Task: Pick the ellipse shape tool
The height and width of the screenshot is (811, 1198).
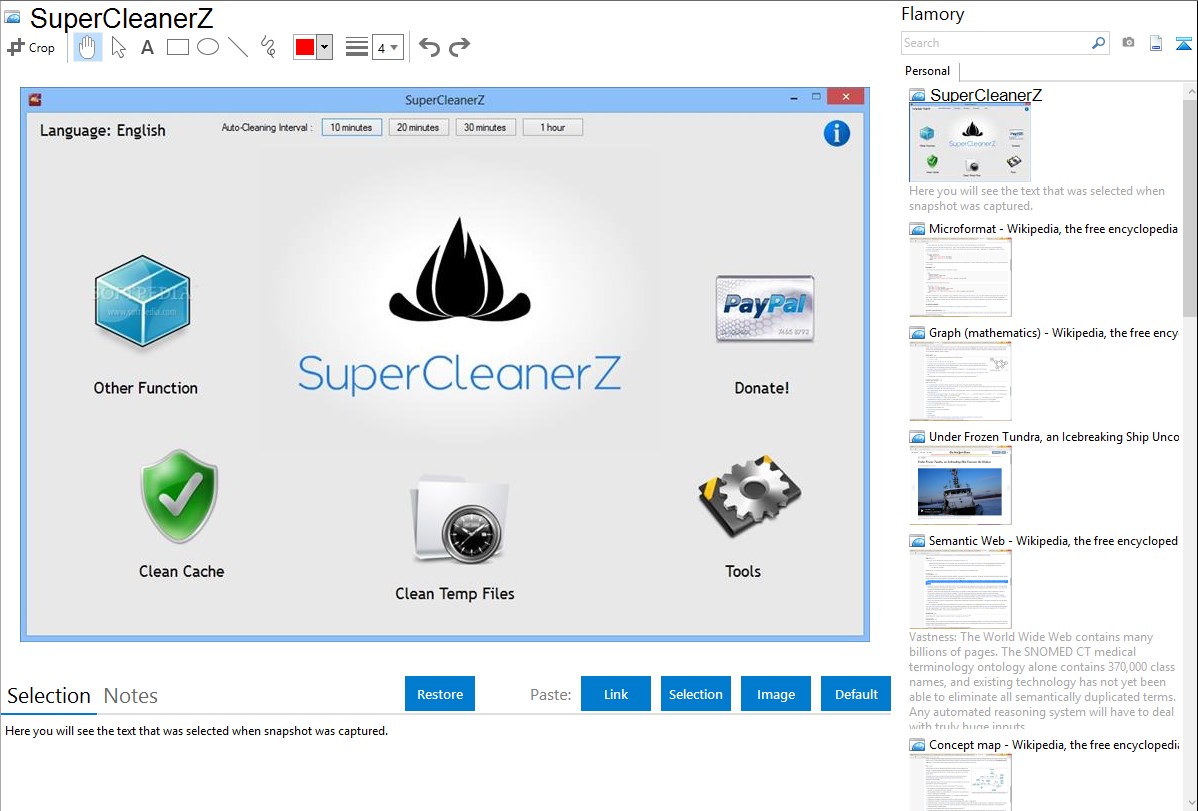Action: click(x=207, y=47)
